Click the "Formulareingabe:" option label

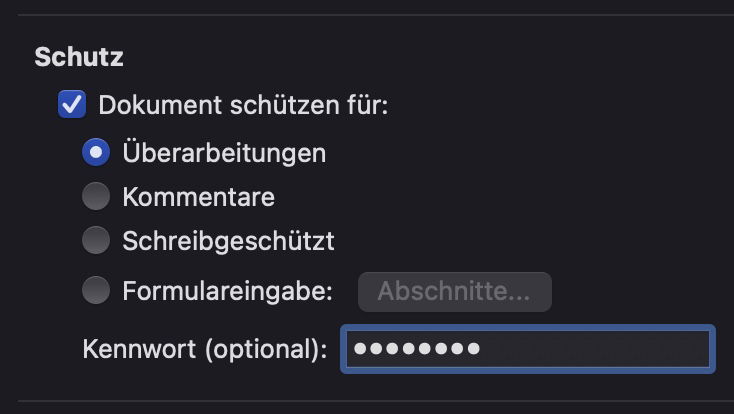click(227, 291)
